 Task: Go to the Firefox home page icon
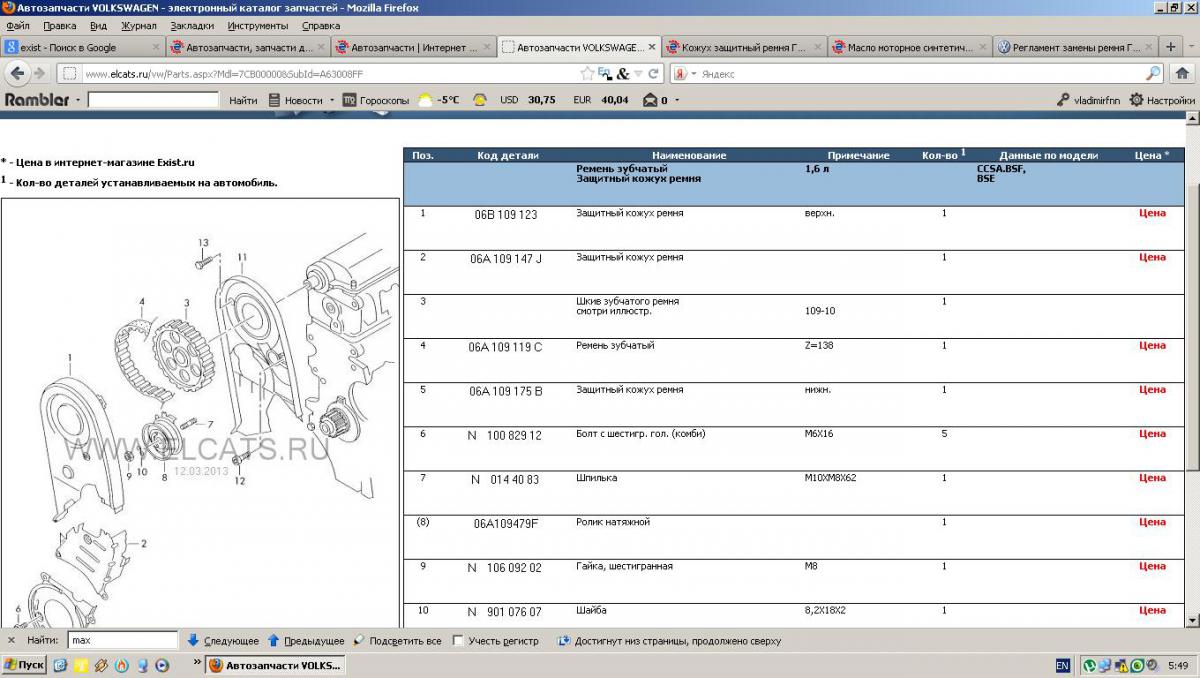pos(1183,73)
